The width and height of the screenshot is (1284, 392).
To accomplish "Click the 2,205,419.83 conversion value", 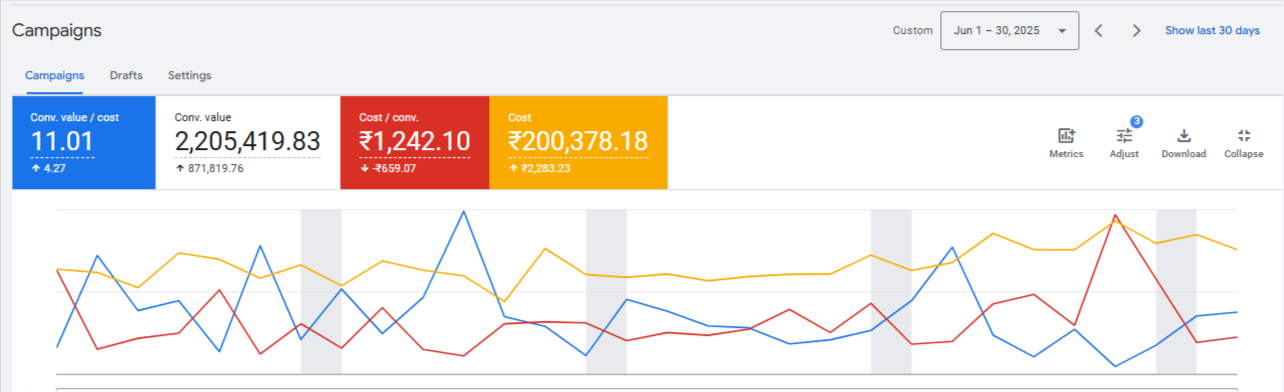I will tap(247, 142).
